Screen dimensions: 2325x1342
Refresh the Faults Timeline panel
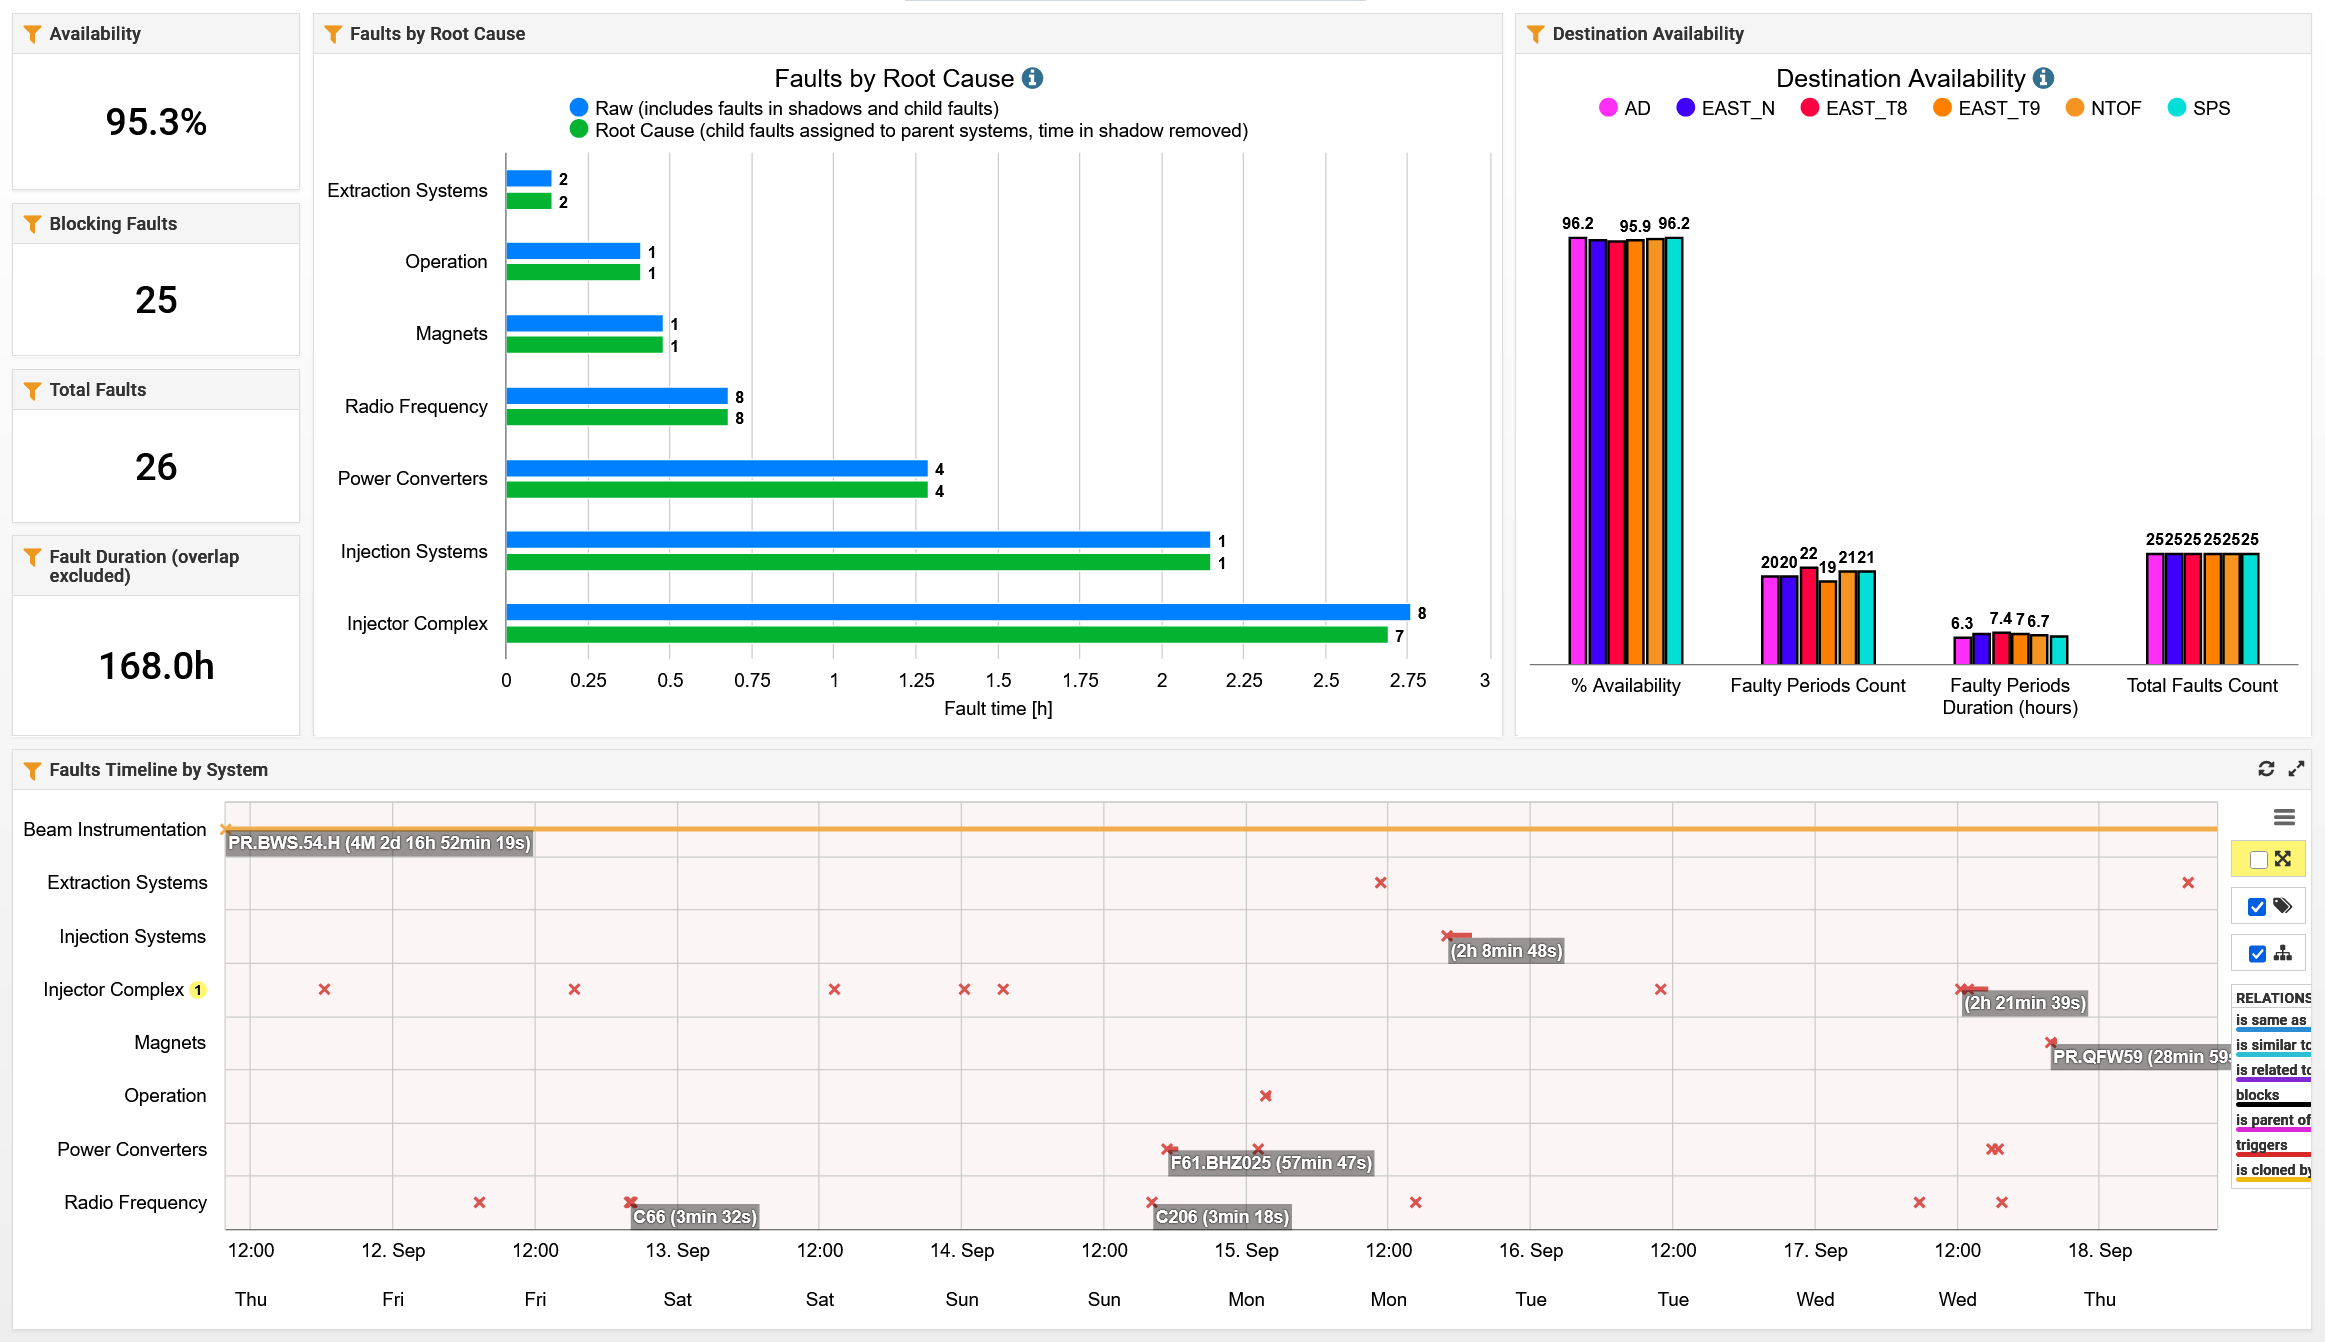point(2266,769)
